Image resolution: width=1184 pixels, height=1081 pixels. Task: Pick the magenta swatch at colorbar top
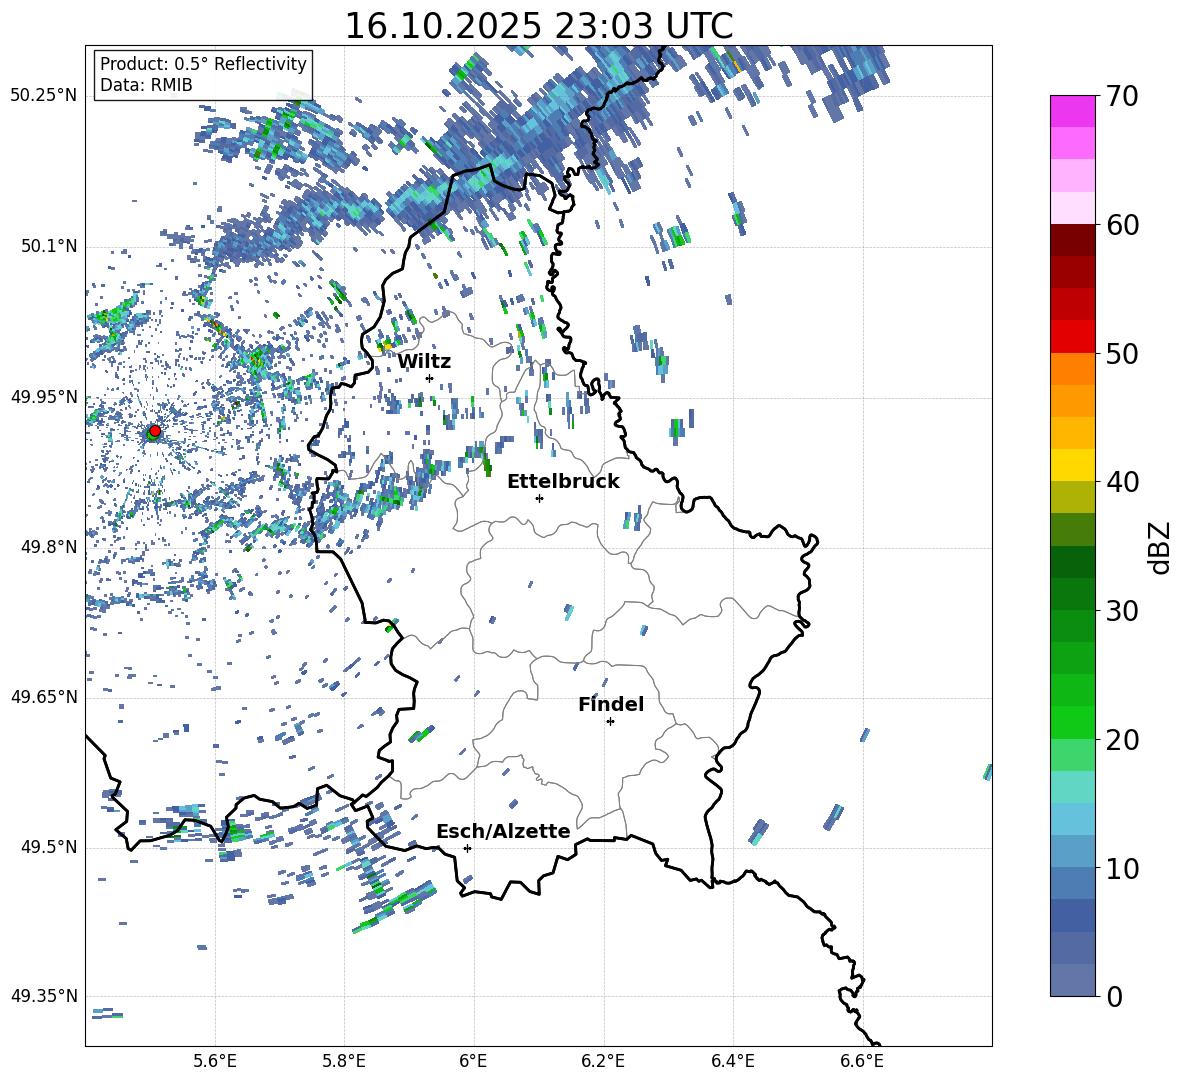point(1073,111)
